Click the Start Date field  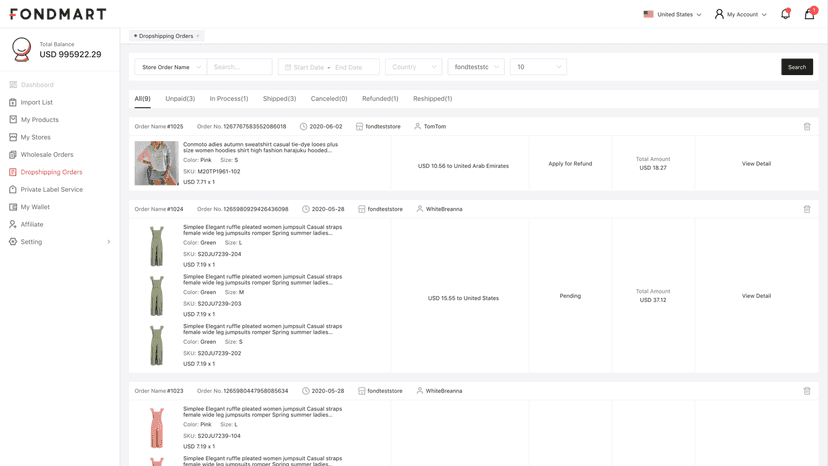tap(308, 67)
